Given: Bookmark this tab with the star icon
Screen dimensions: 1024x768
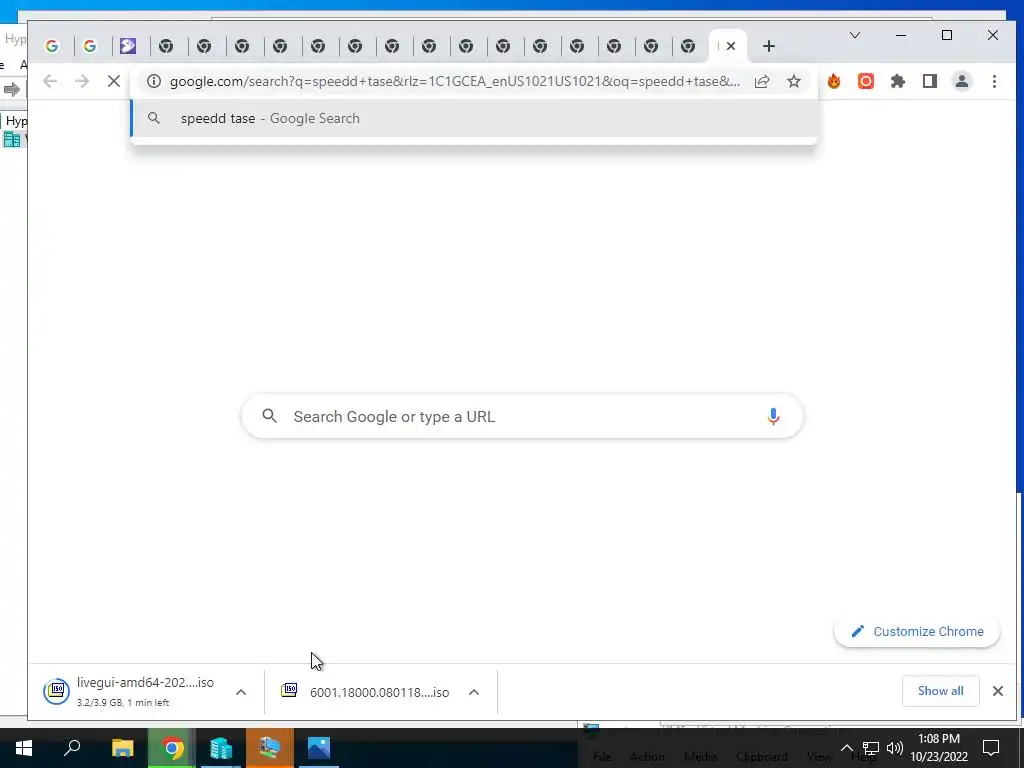Looking at the screenshot, I should coord(793,82).
